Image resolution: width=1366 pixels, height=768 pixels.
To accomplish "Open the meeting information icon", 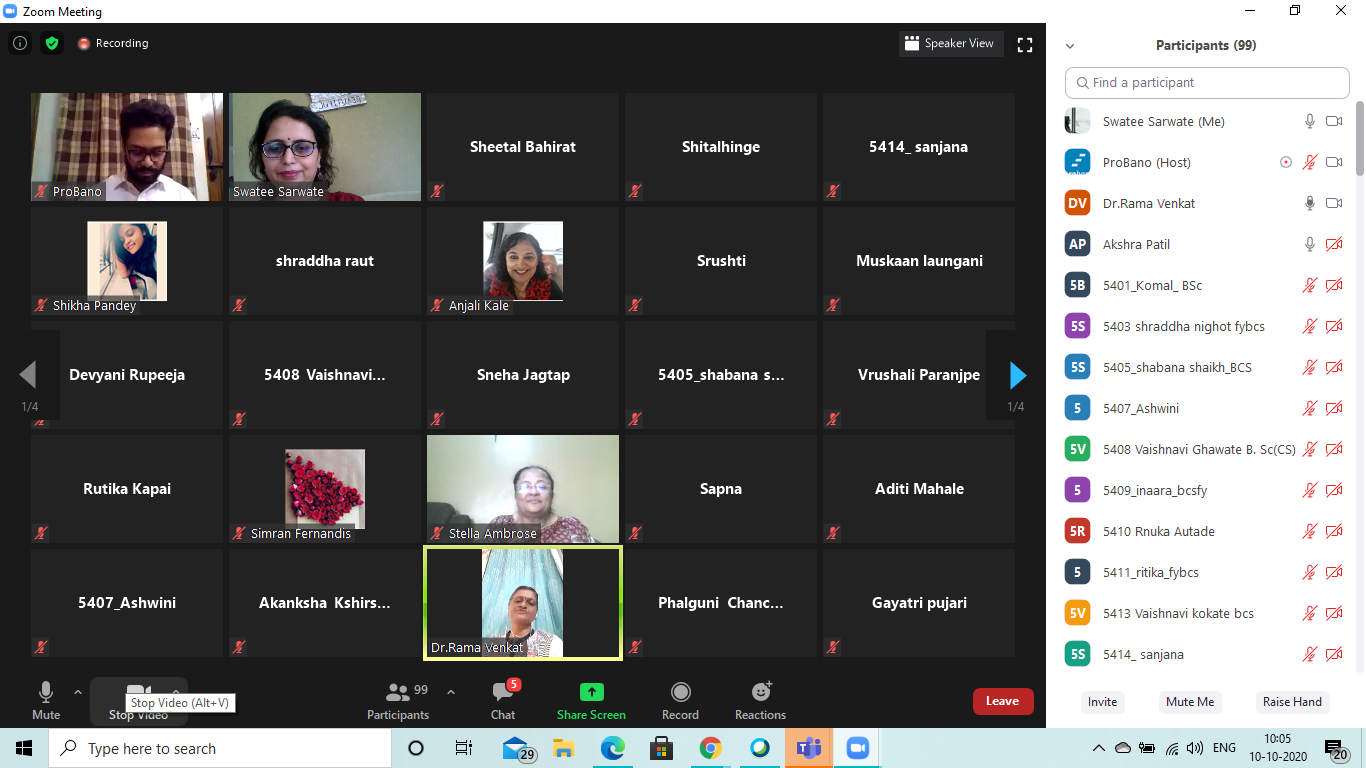I will [x=19, y=43].
